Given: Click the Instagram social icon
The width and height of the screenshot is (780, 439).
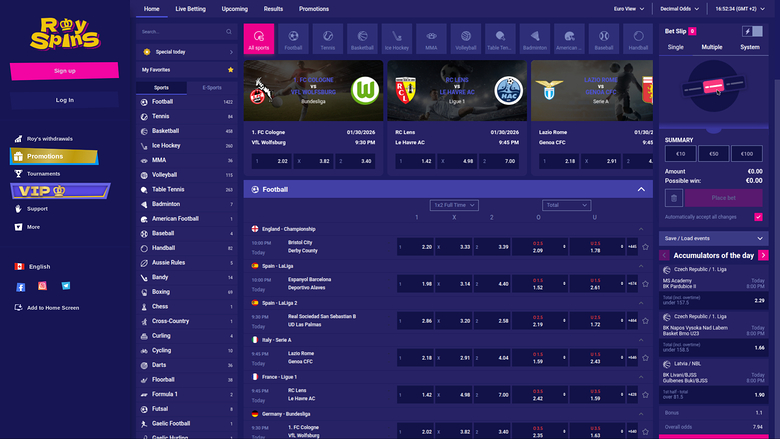Looking at the screenshot, I should (x=43, y=287).
